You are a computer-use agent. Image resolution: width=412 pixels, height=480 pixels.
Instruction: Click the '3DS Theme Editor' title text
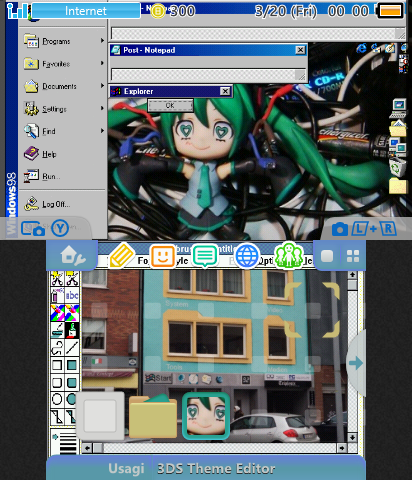point(216,468)
